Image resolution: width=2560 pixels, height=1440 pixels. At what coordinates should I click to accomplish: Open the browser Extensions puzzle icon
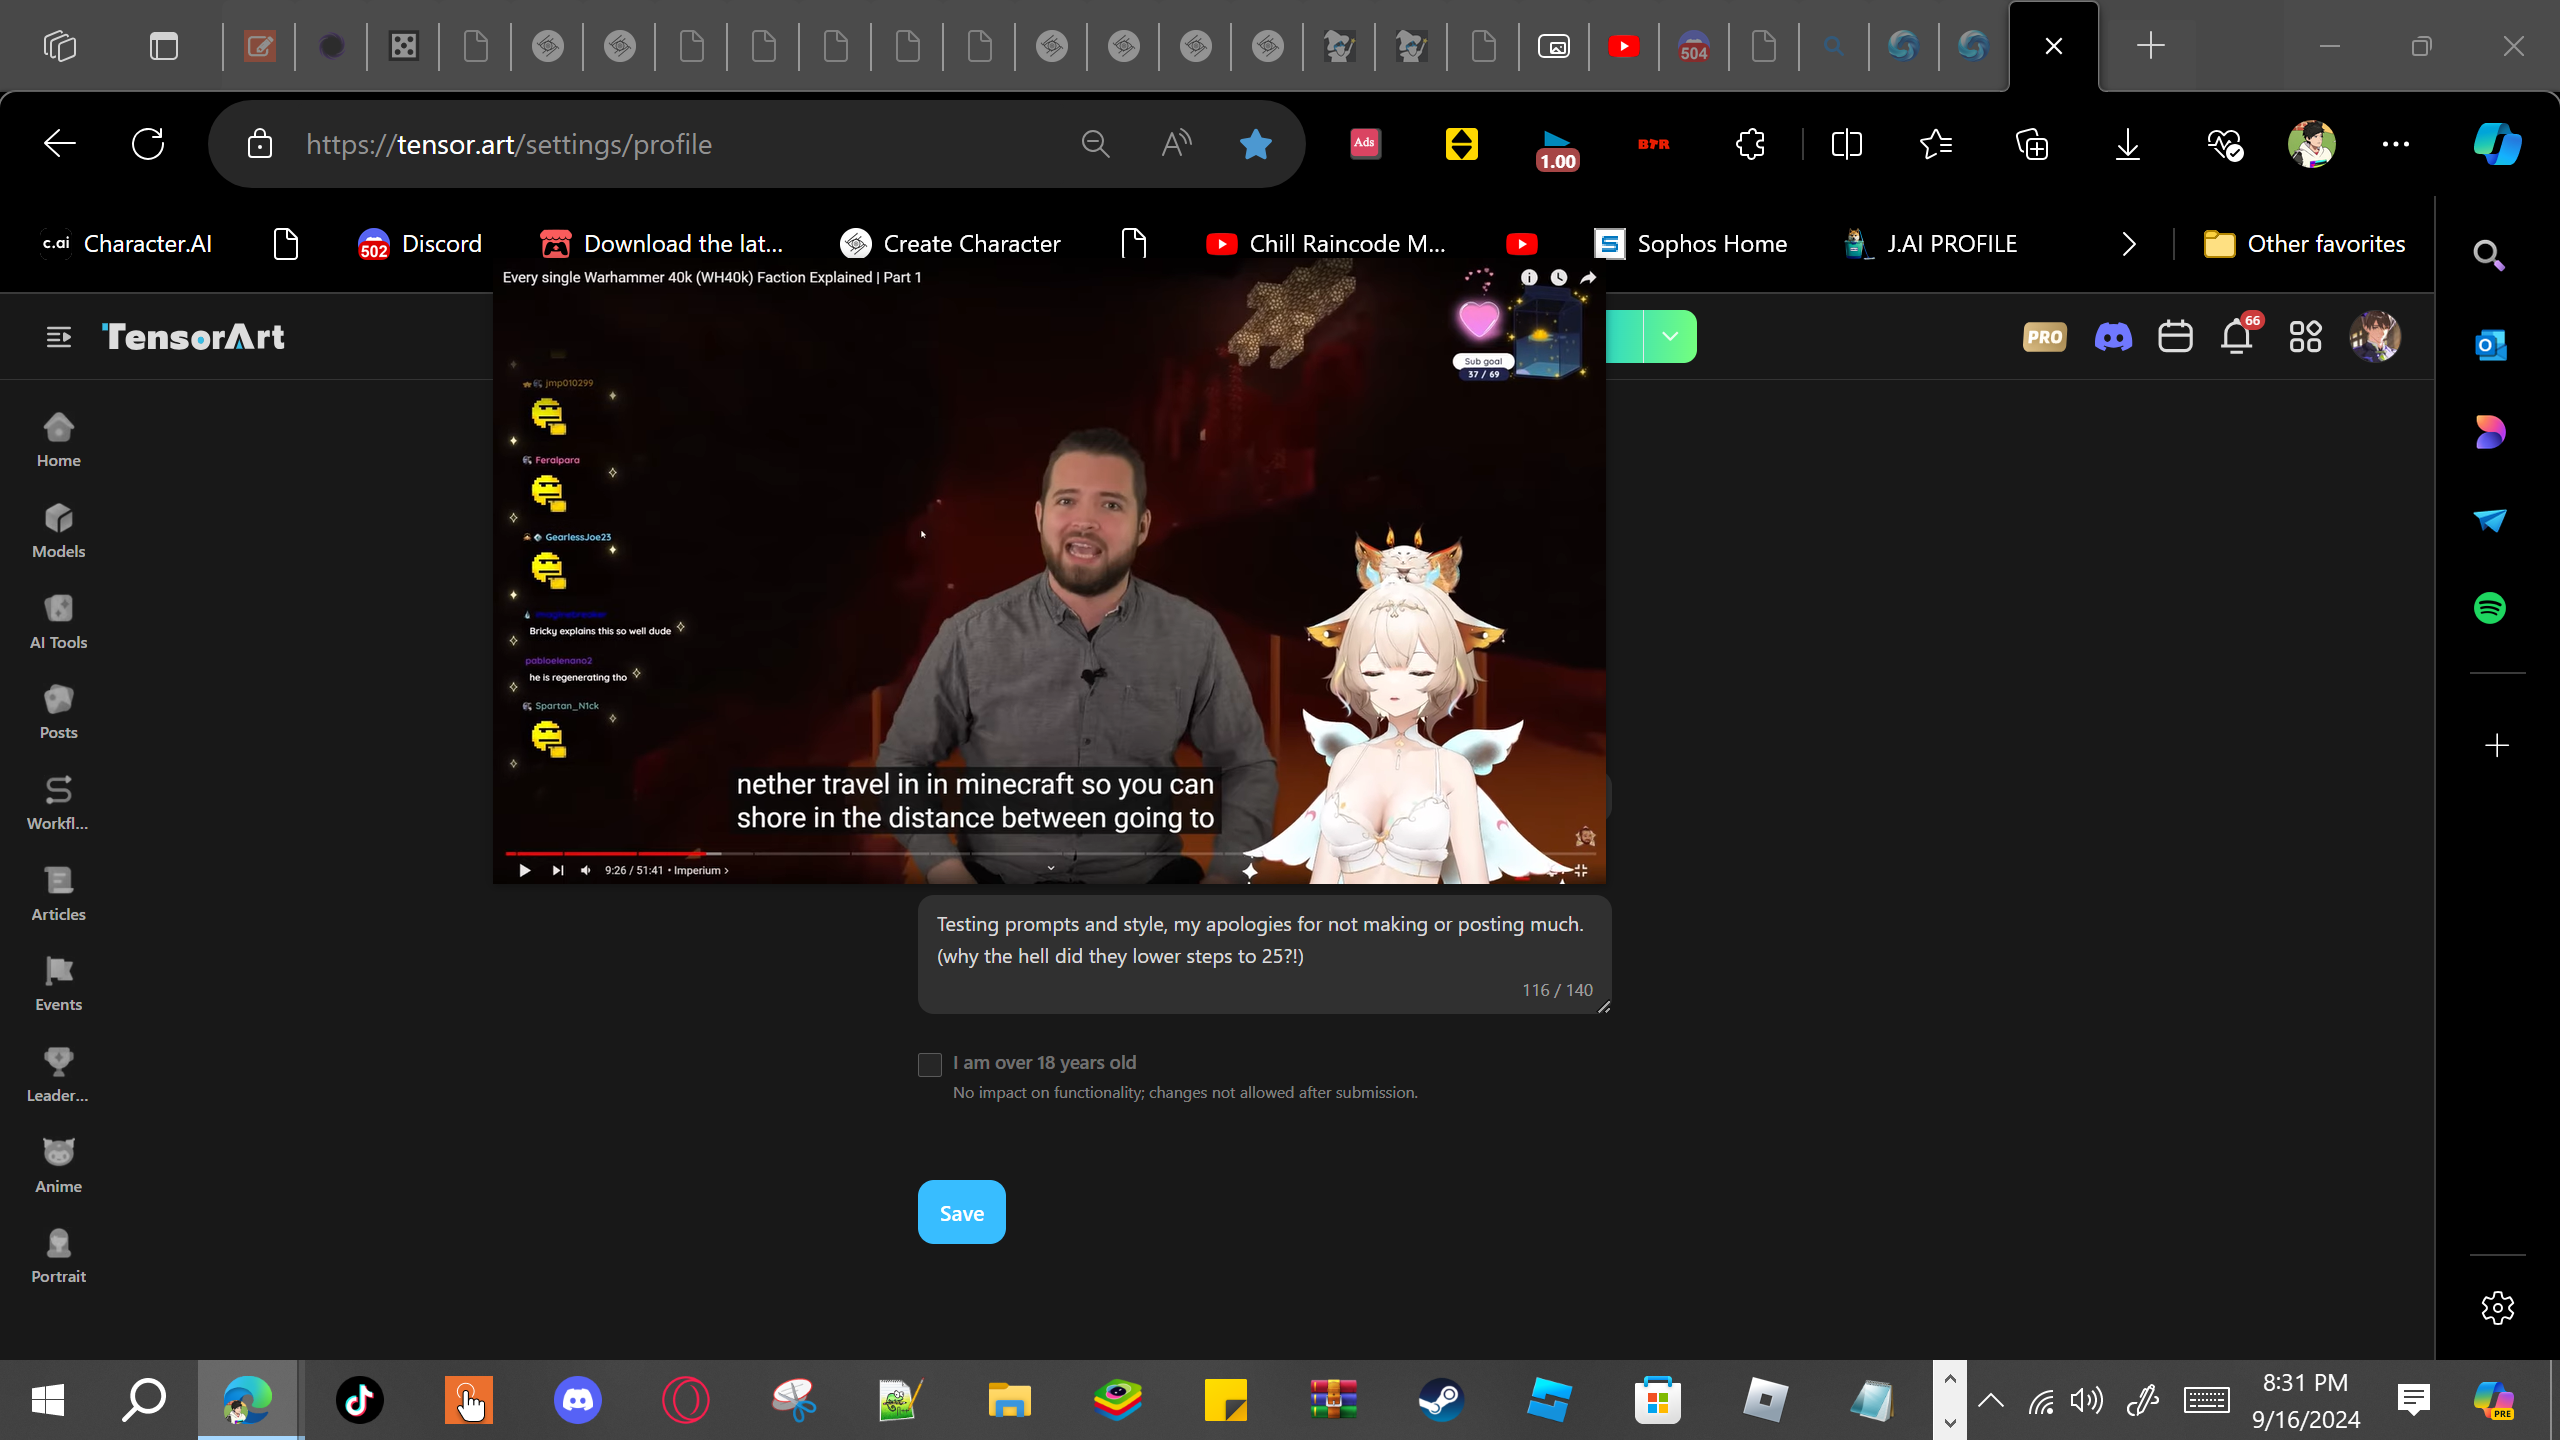[x=1750, y=144]
